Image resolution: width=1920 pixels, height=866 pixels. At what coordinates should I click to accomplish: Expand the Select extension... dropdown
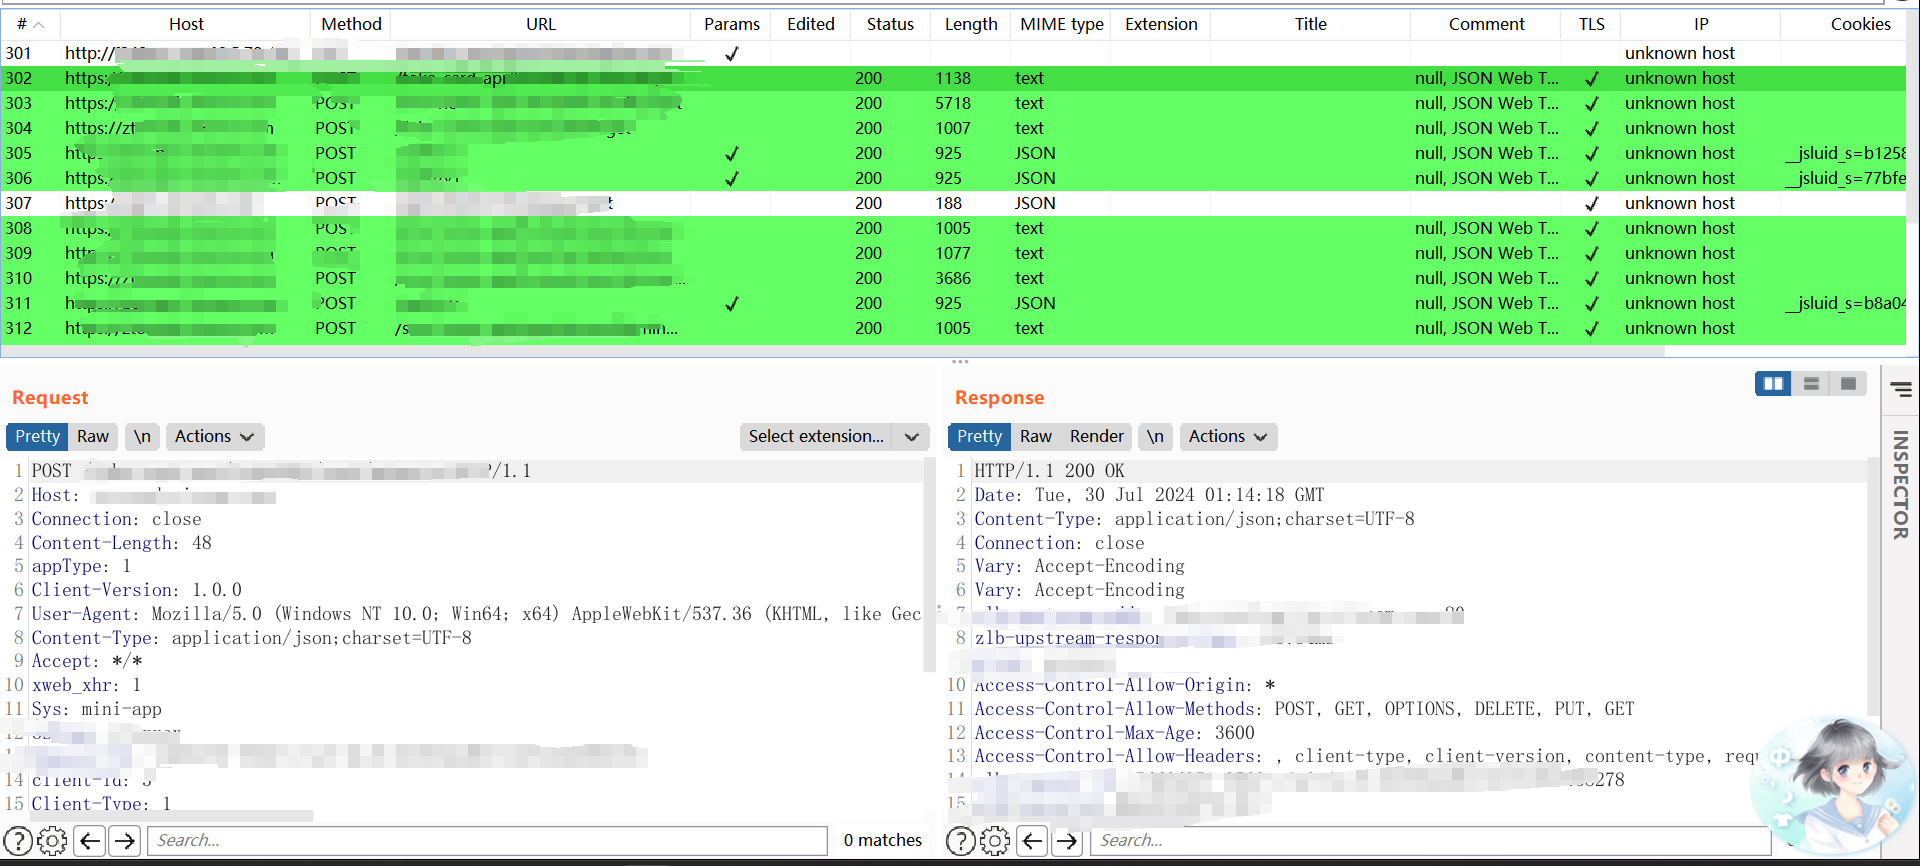coord(833,437)
